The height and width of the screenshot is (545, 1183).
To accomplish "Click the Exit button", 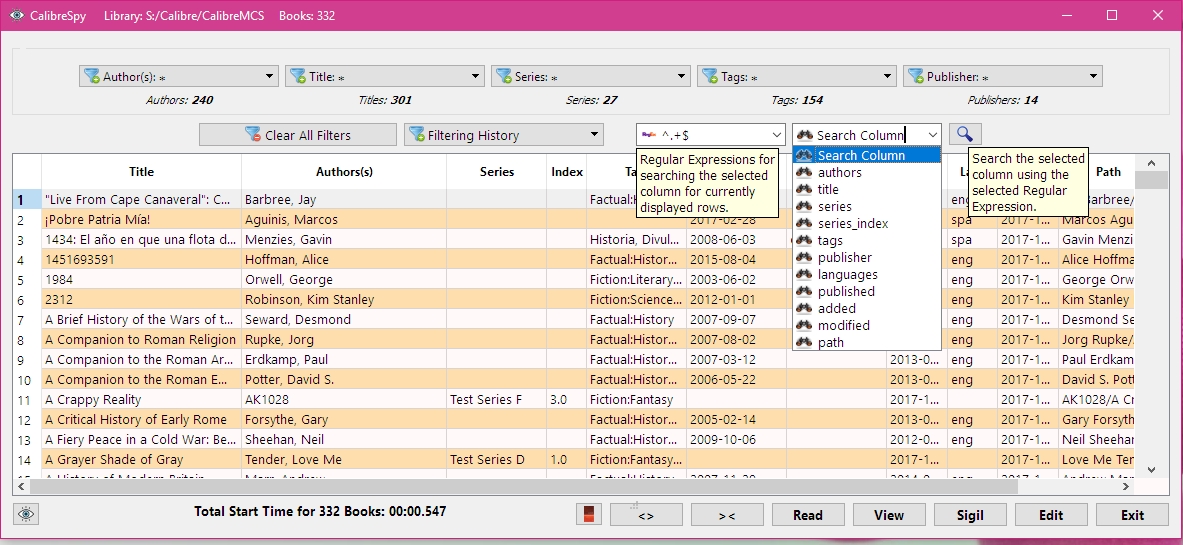I will 1132,515.
